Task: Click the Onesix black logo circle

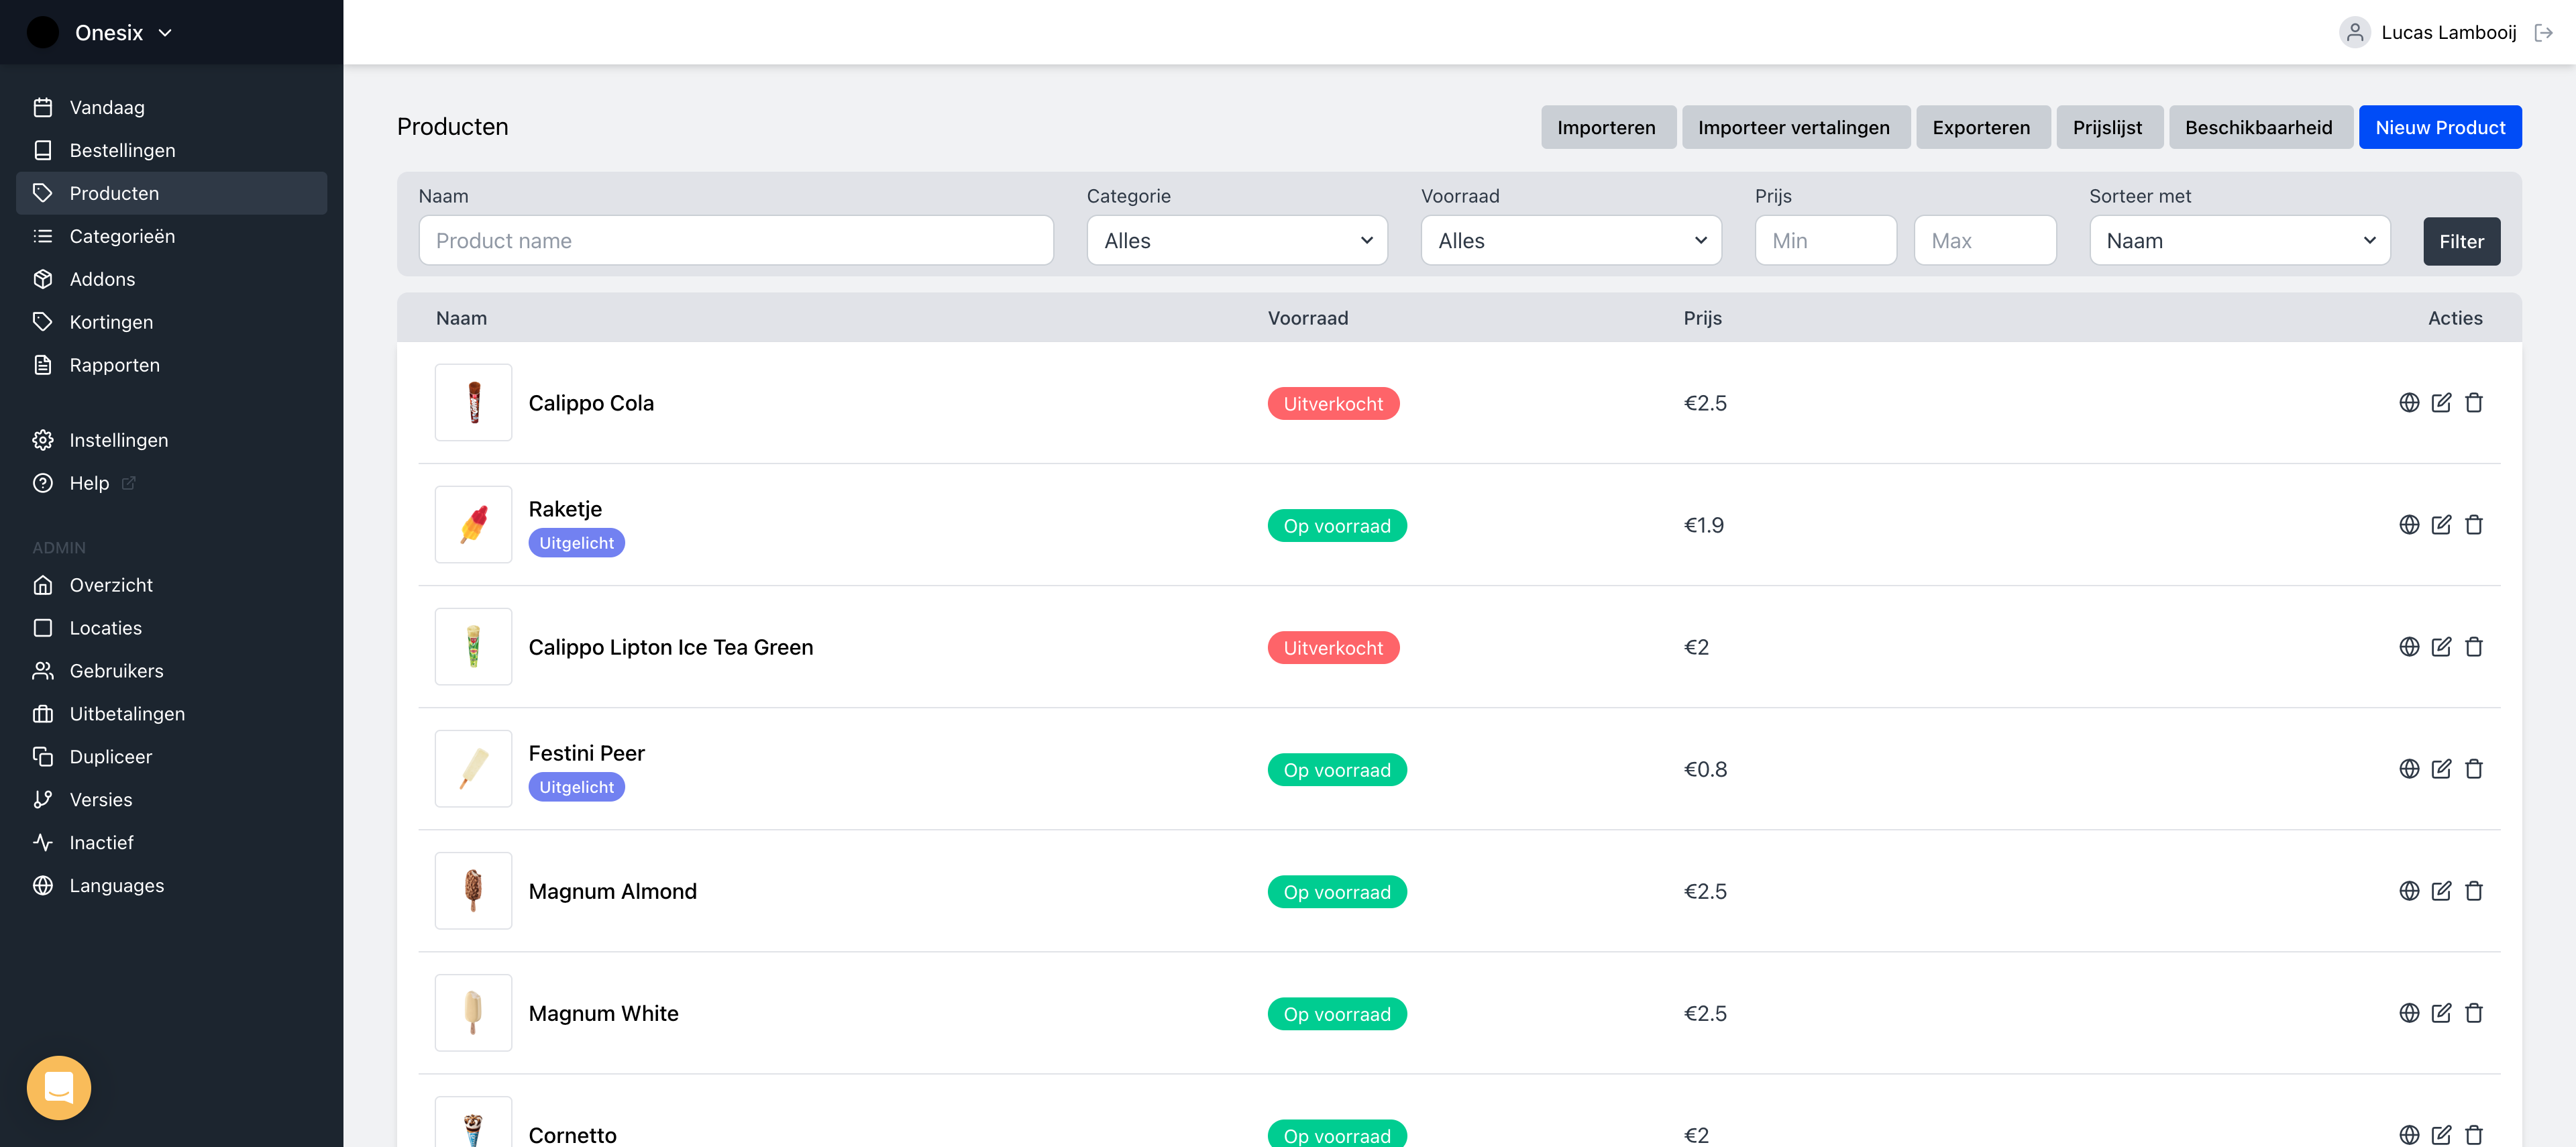Action: tap(42, 32)
